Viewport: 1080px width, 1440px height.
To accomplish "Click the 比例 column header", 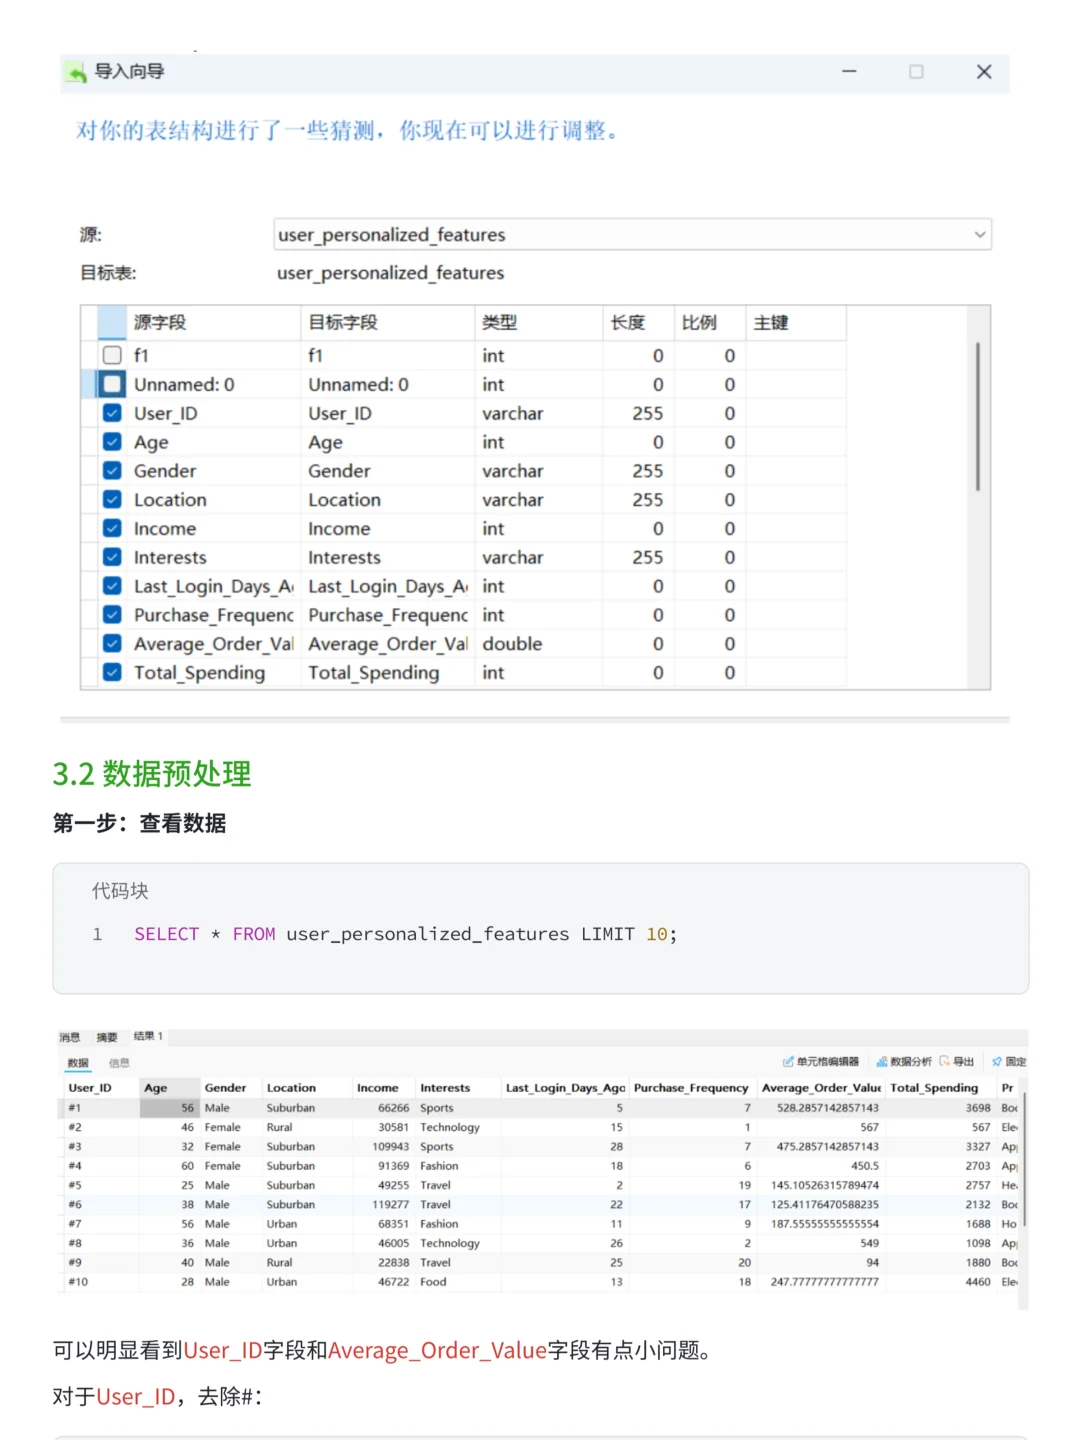I will [x=710, y=322].
